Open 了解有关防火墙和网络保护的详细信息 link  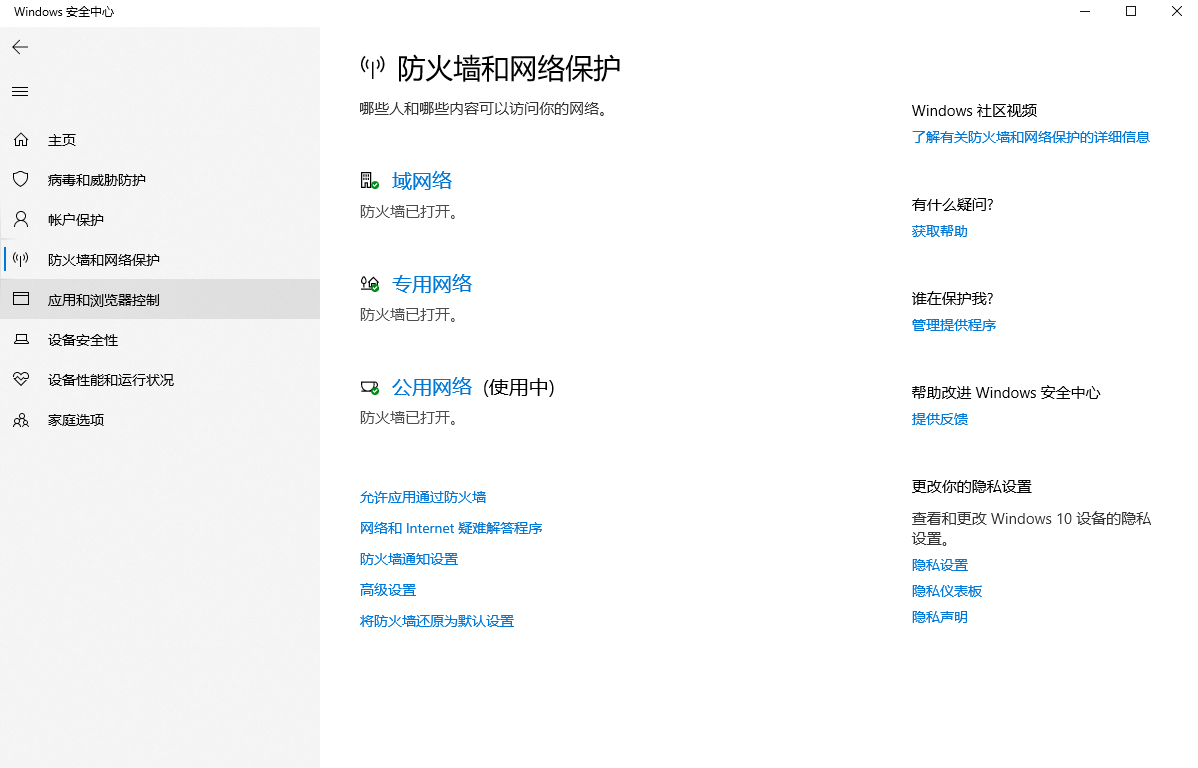click(1031, 137)
